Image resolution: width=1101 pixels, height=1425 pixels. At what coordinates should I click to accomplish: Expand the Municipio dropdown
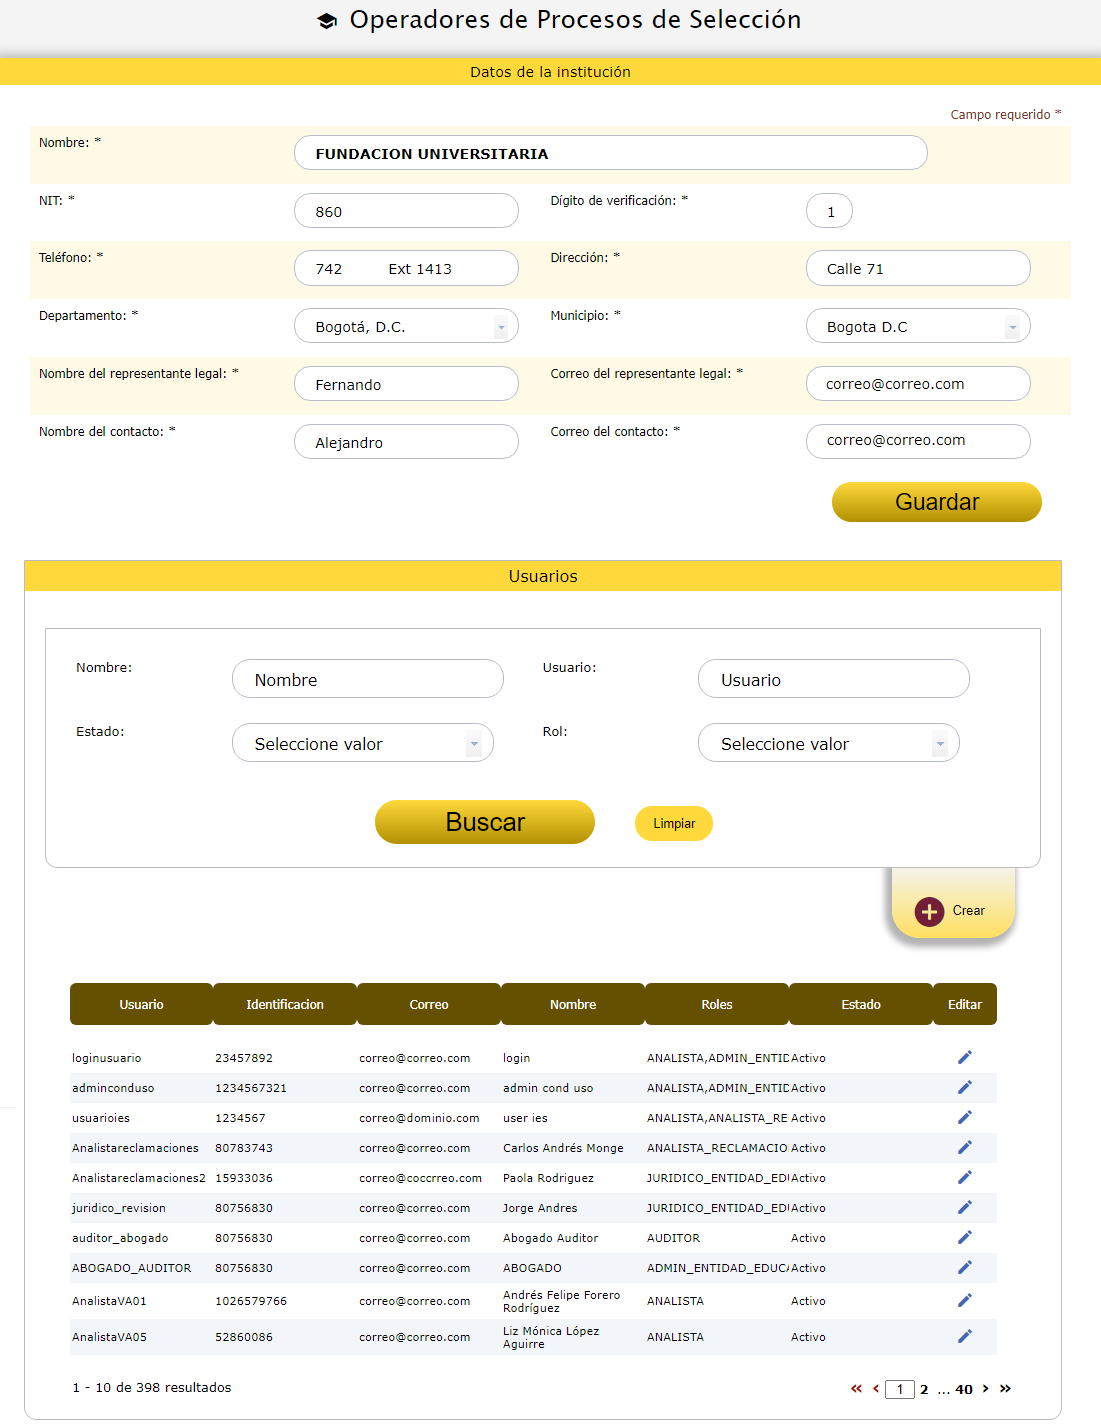(918, 327)
